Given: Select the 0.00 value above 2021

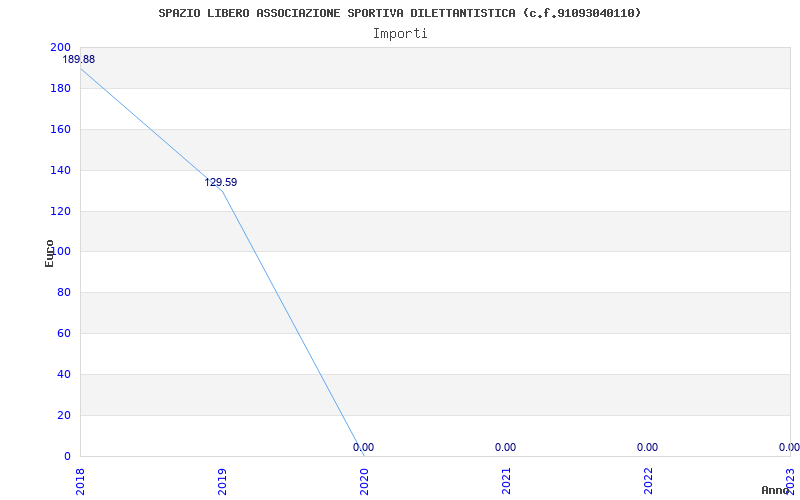Looking at the screenshot, I should (x=505, y=447).
